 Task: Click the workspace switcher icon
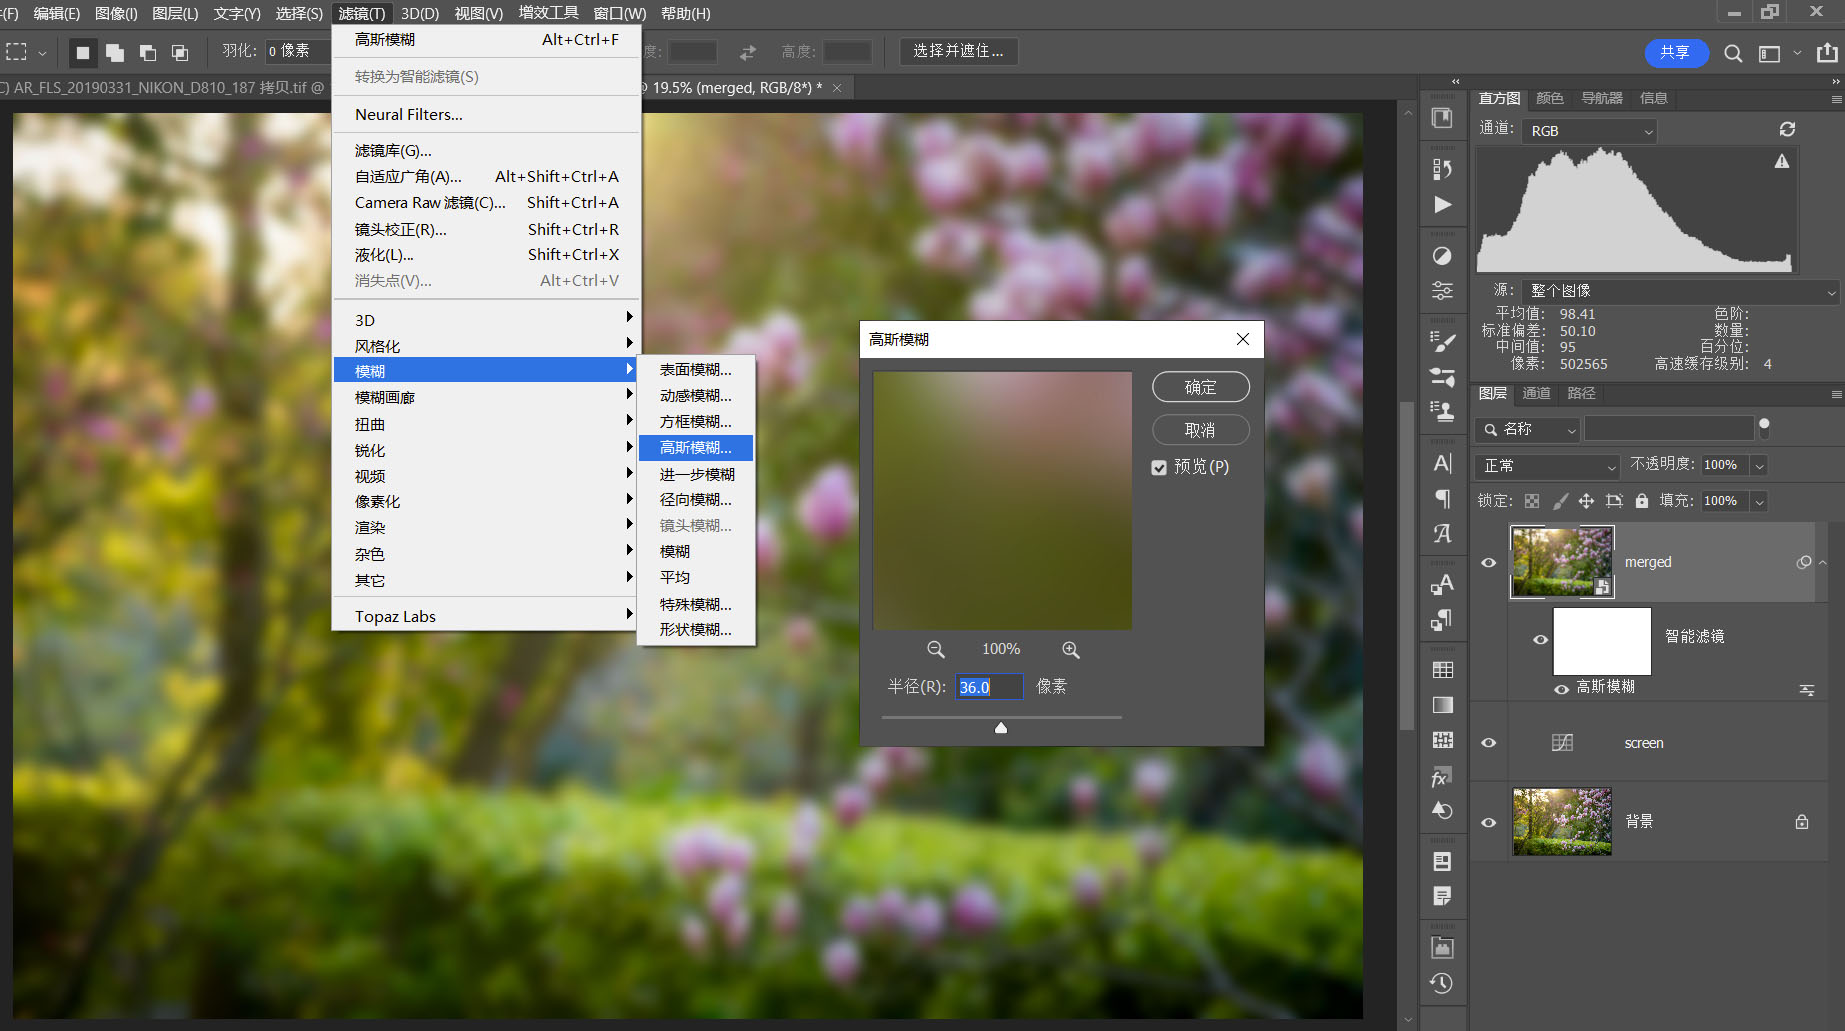[x=1769, y=54]
